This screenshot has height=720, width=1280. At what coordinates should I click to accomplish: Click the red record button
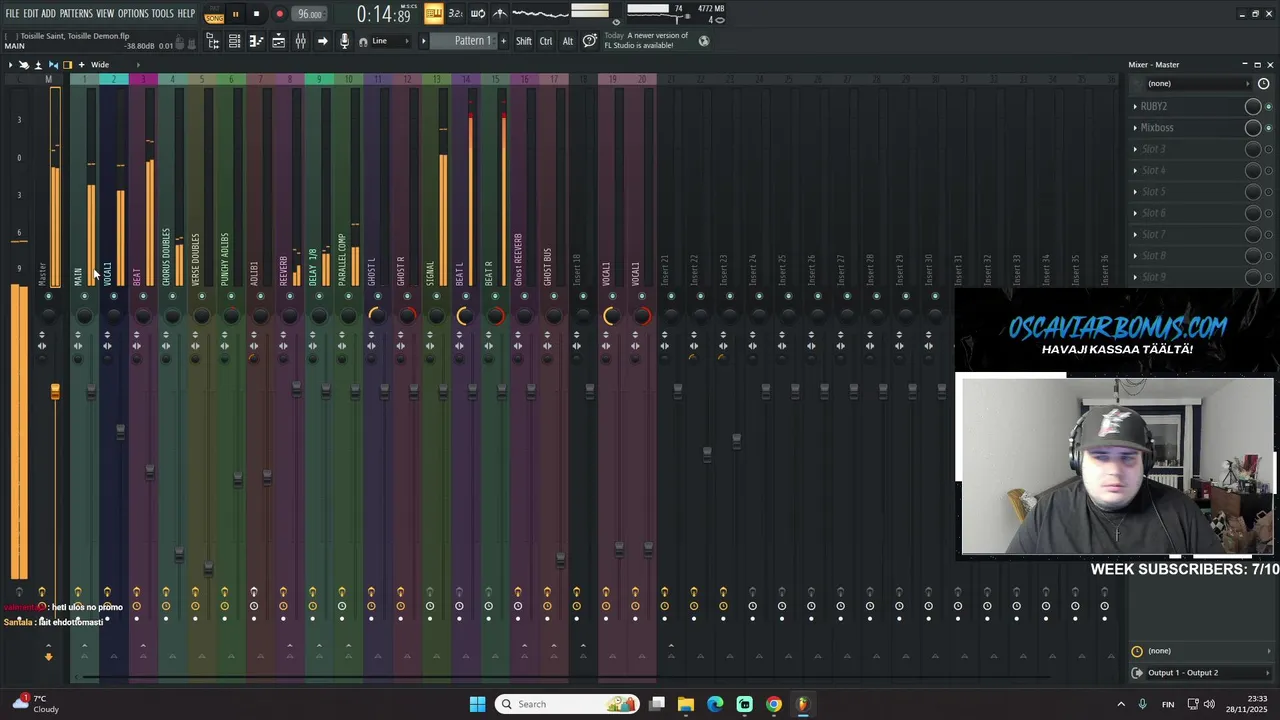[279, 14]
